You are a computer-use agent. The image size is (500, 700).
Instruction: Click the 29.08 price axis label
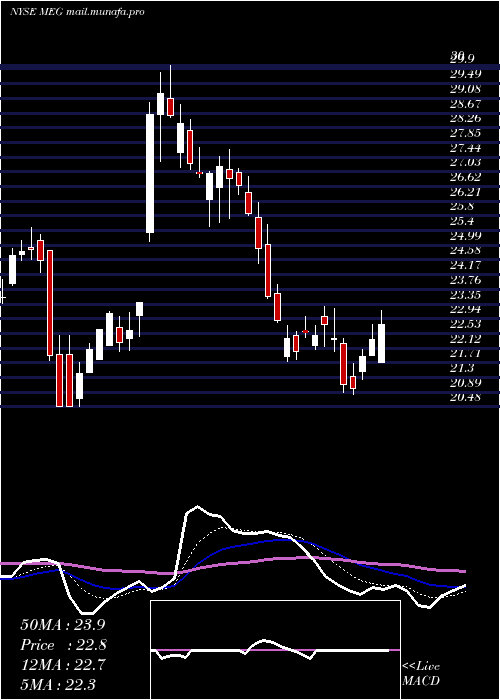tap(466, 89)
